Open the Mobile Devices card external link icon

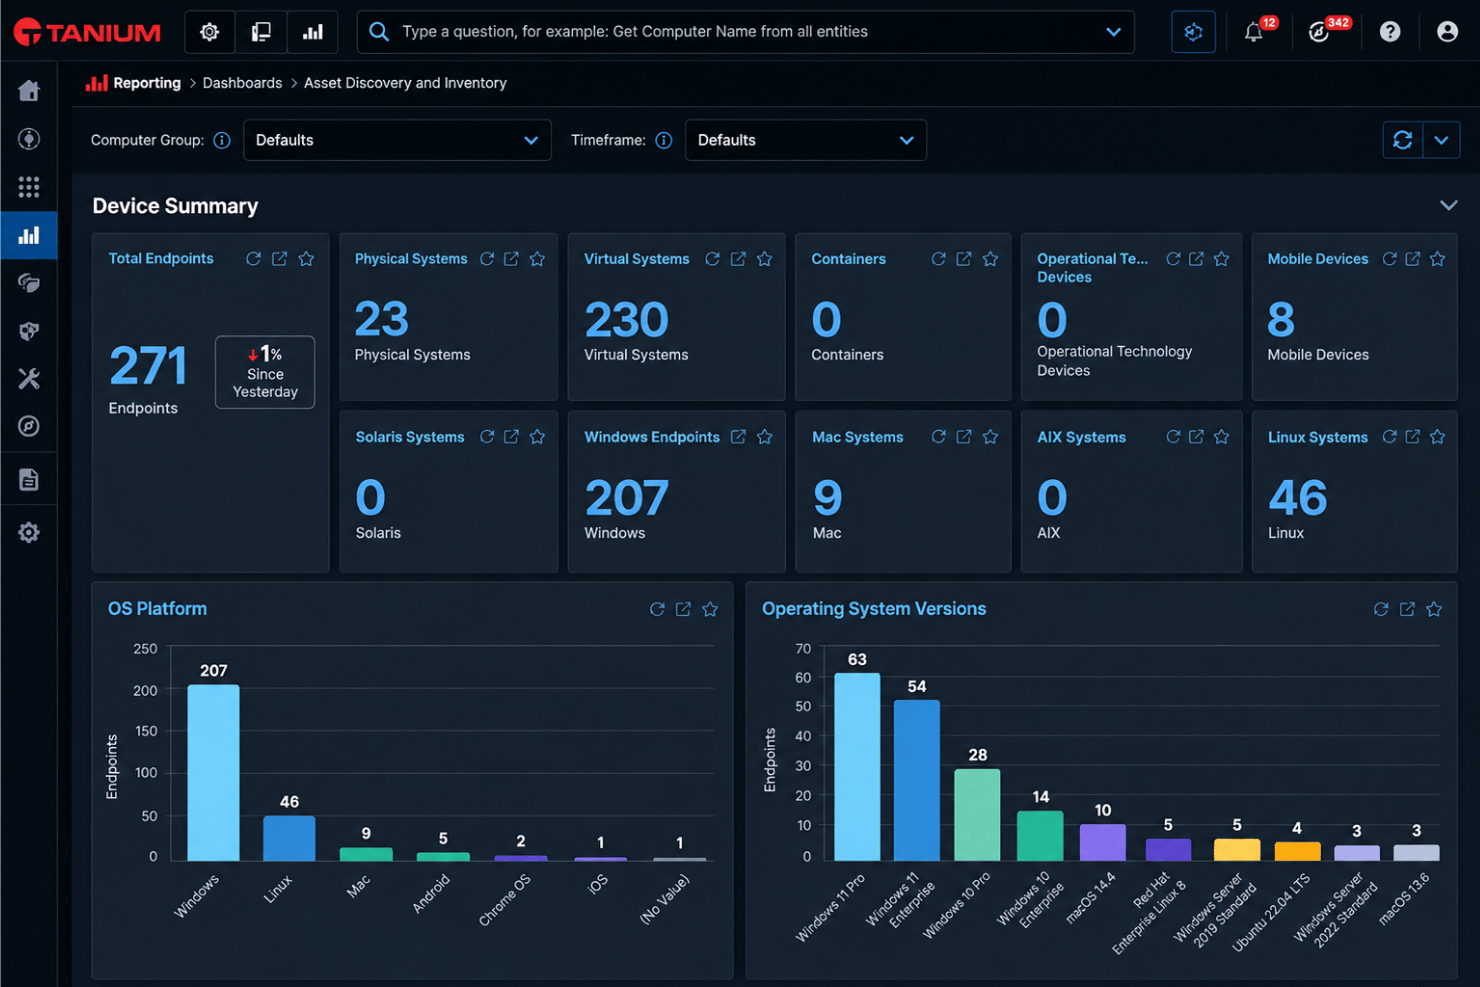[x=1412, y=259]
